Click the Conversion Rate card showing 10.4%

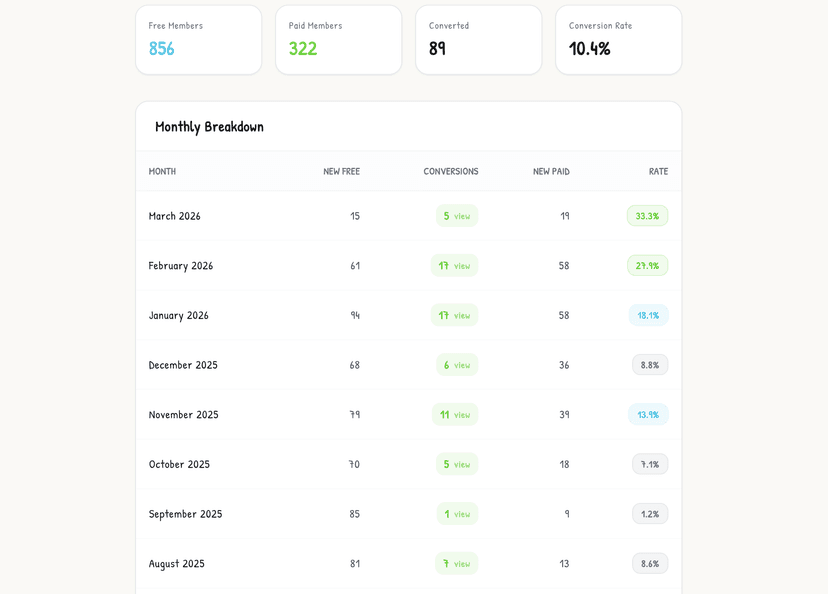click(618, 40)
